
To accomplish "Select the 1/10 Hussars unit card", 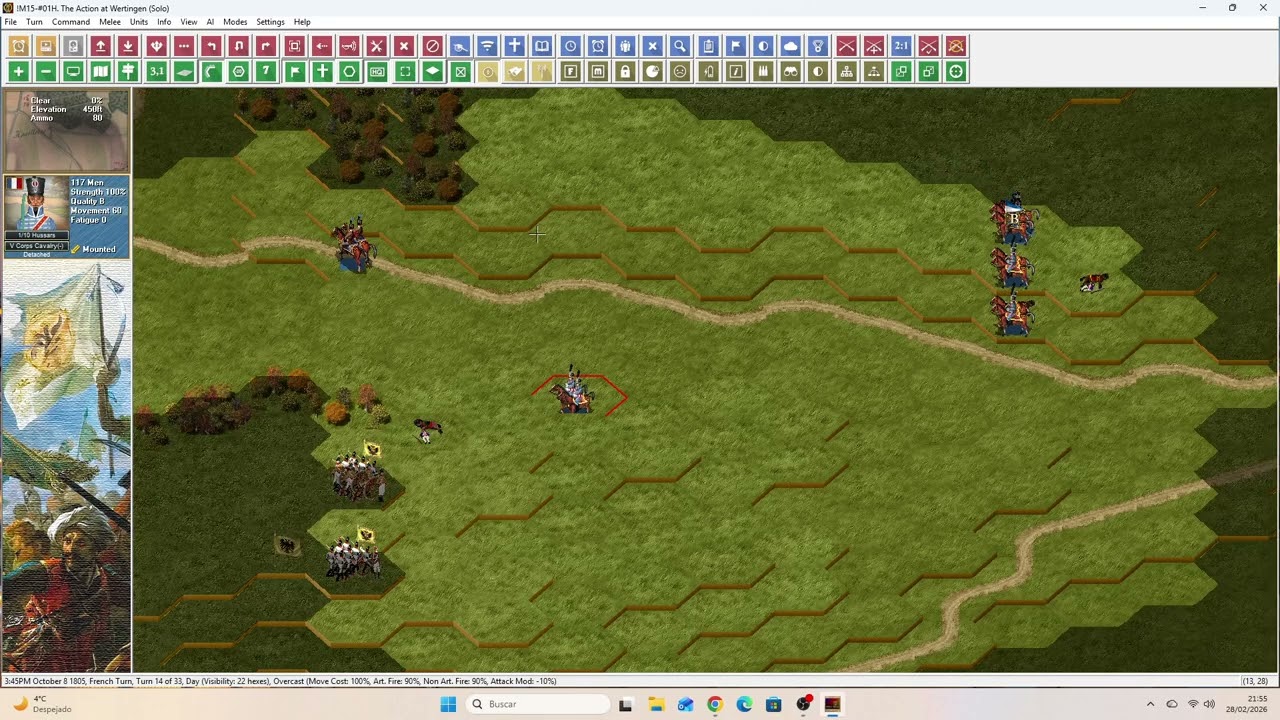I will [x=66, y=217].
